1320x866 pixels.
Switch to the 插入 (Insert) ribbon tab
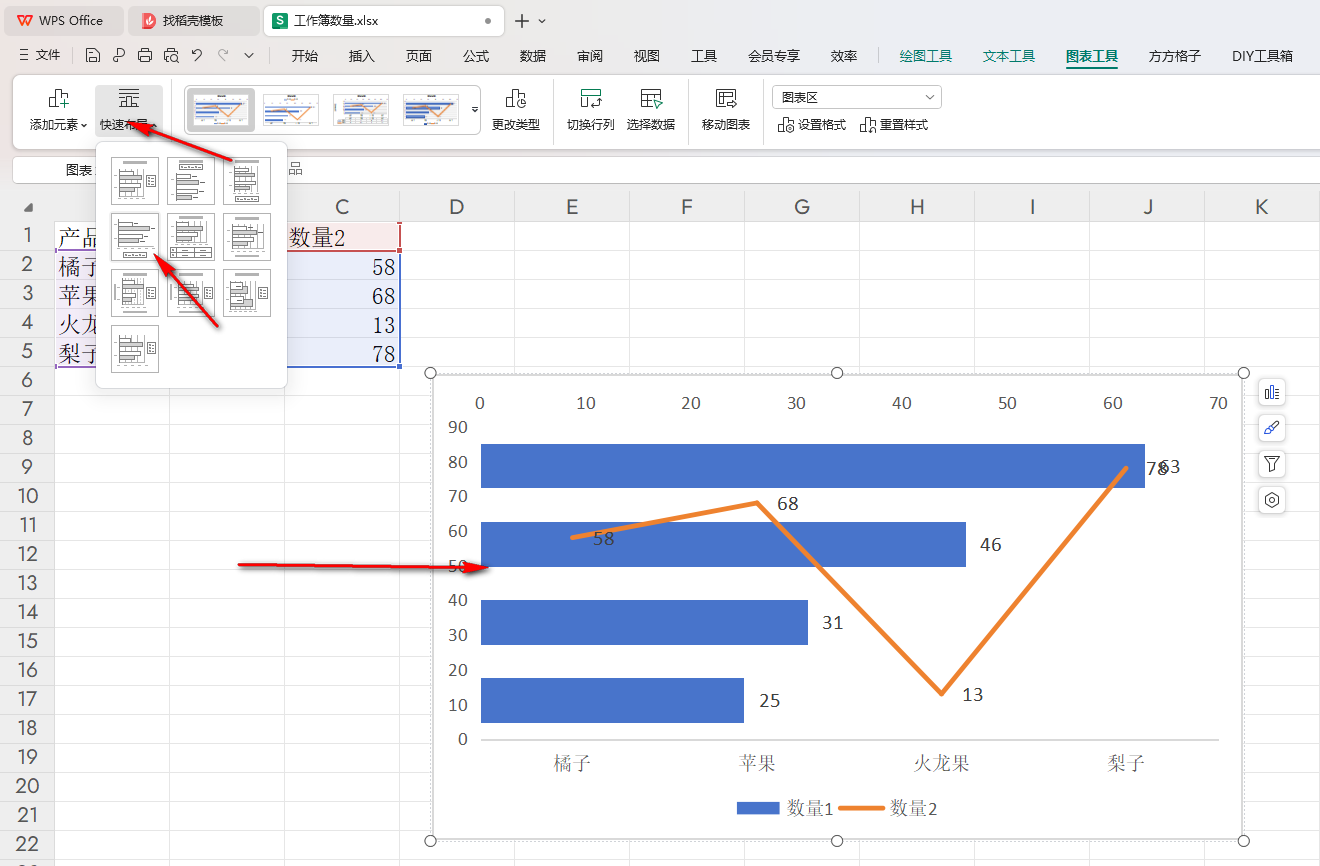pyautogui.click(x=361, y=56)
